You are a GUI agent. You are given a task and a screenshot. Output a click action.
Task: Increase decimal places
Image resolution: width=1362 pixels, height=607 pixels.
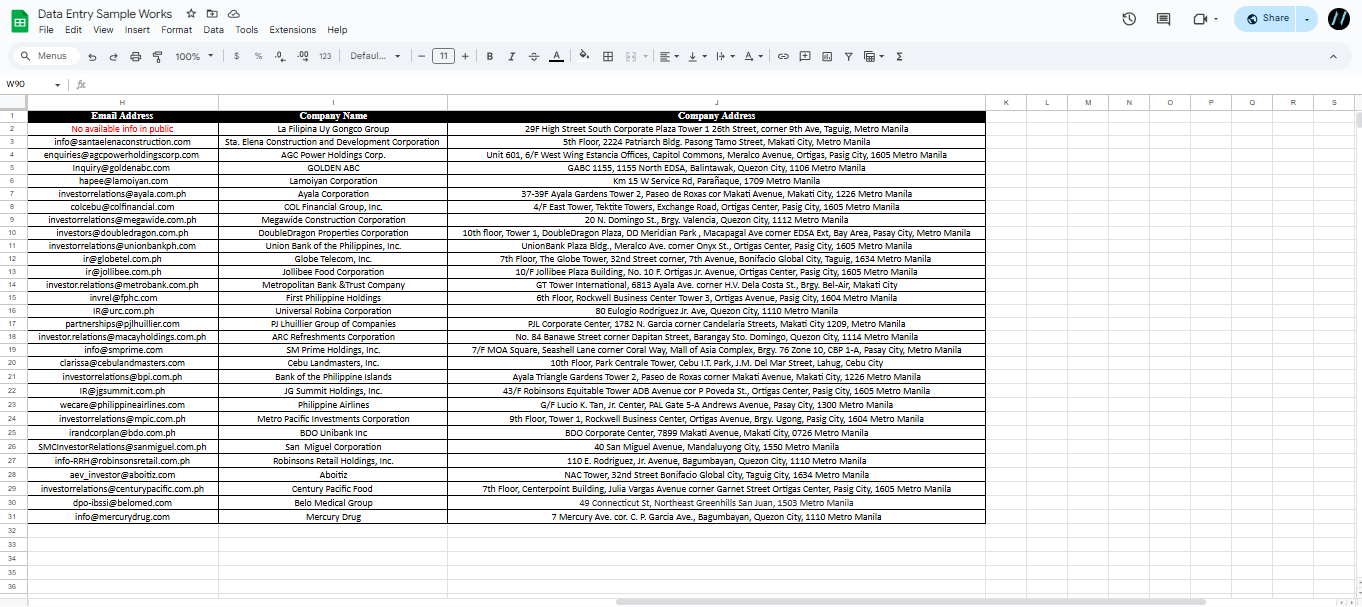302,57
